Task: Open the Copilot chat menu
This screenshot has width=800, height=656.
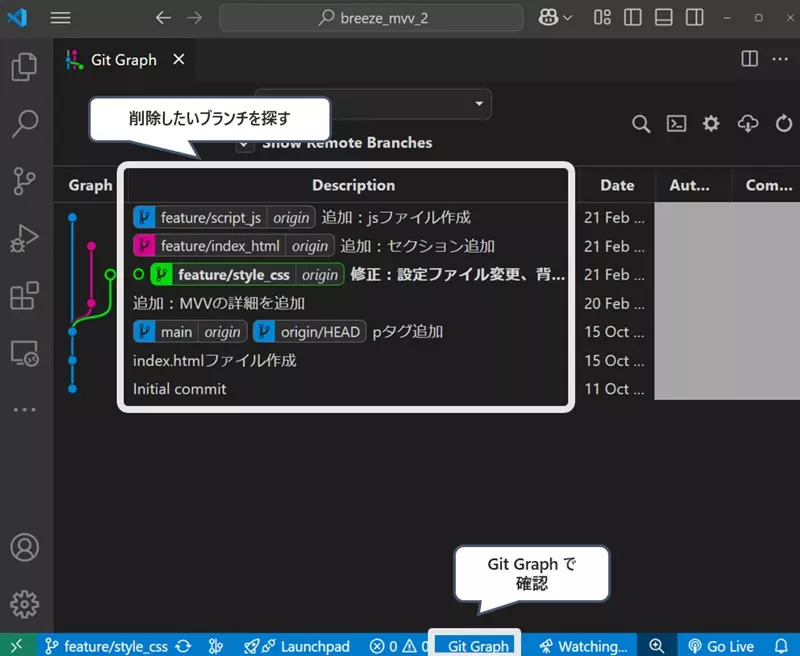Action: (555, 18)
